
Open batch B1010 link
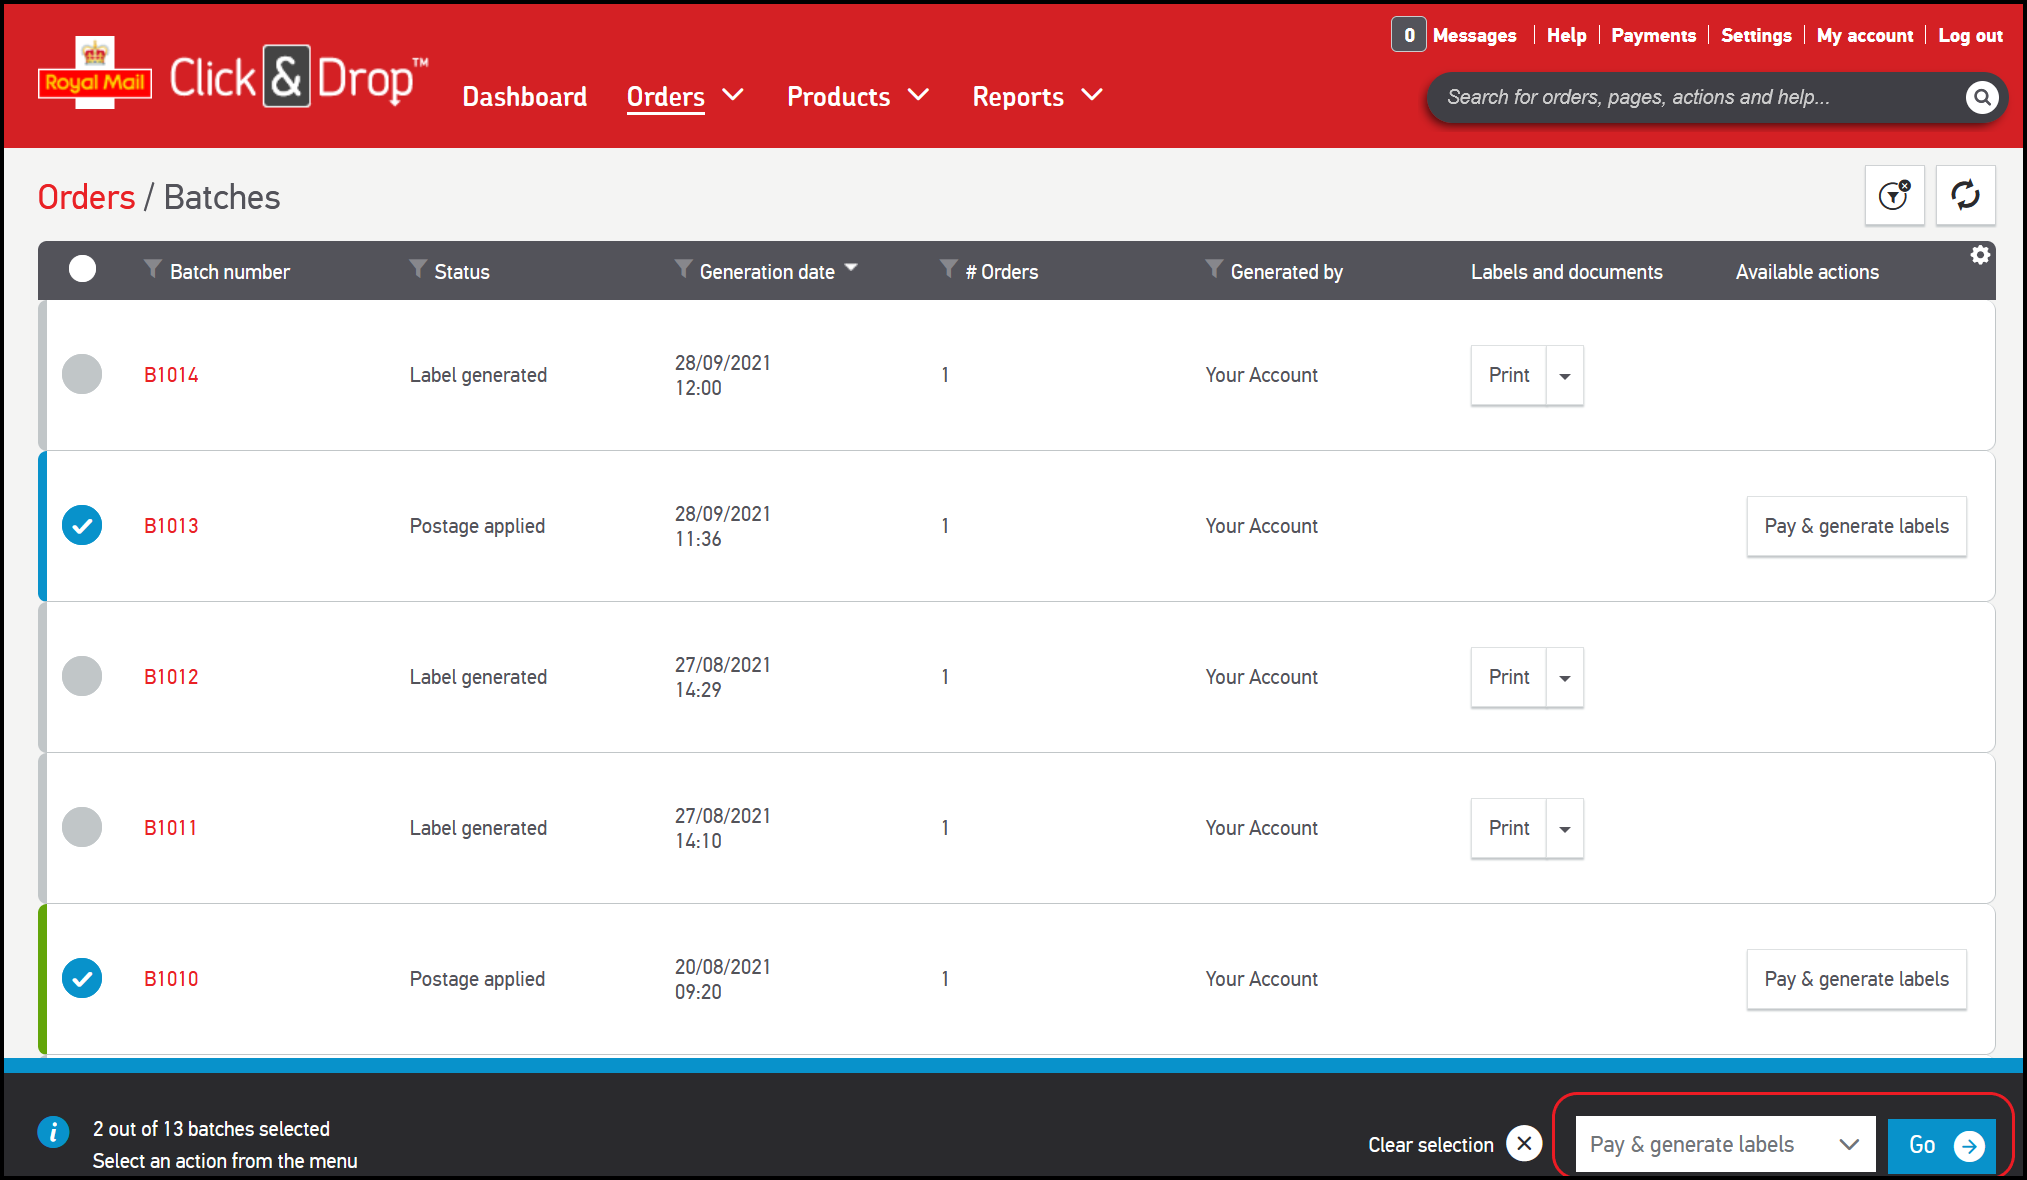tap(171, 979)
